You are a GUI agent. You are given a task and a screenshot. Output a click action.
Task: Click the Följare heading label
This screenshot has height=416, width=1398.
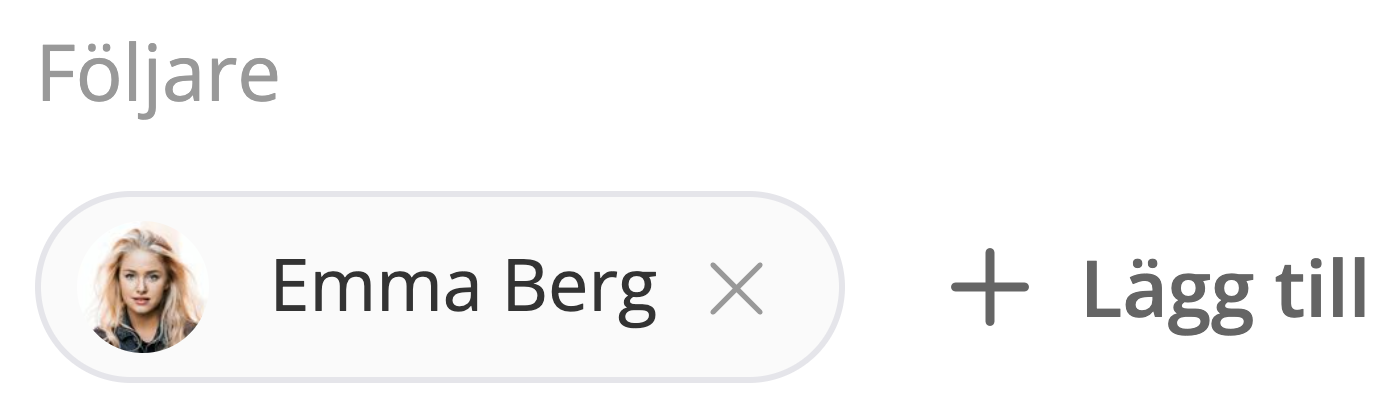point(158,75)
